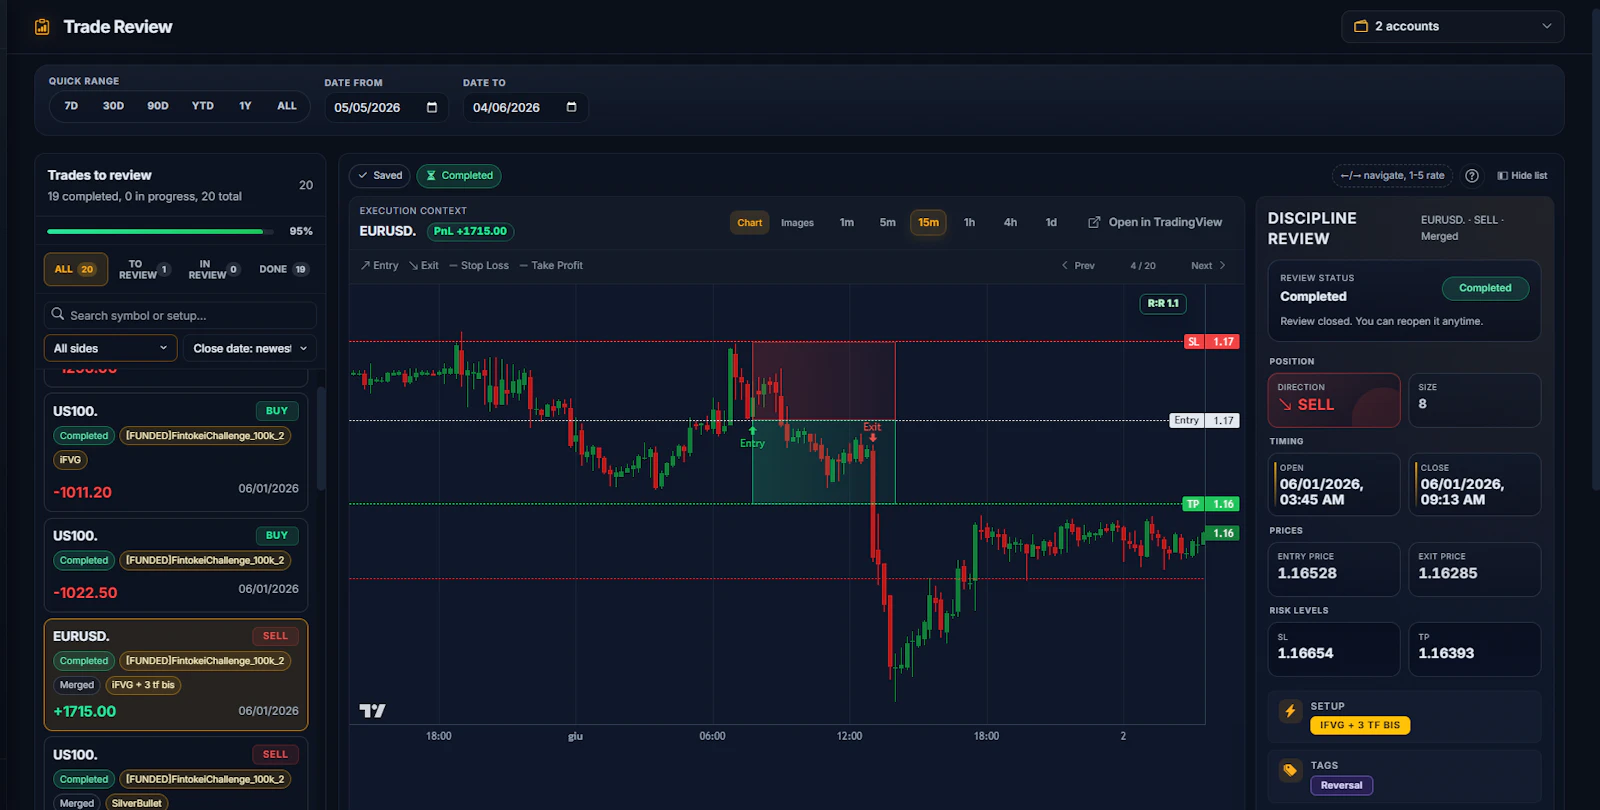
Task: Select the EURUSD +1715.00 SELL trade card
Action: [x=176, y=674]
